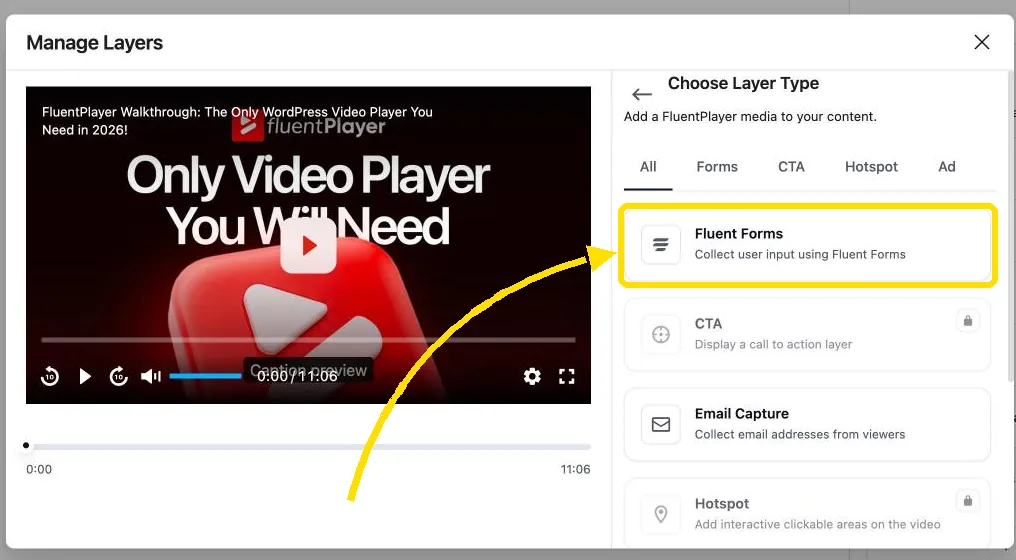Click the Choose Layer Type heading
Image resolution: width=1016 pixels, height=560 pixels.
pos(743,84)
